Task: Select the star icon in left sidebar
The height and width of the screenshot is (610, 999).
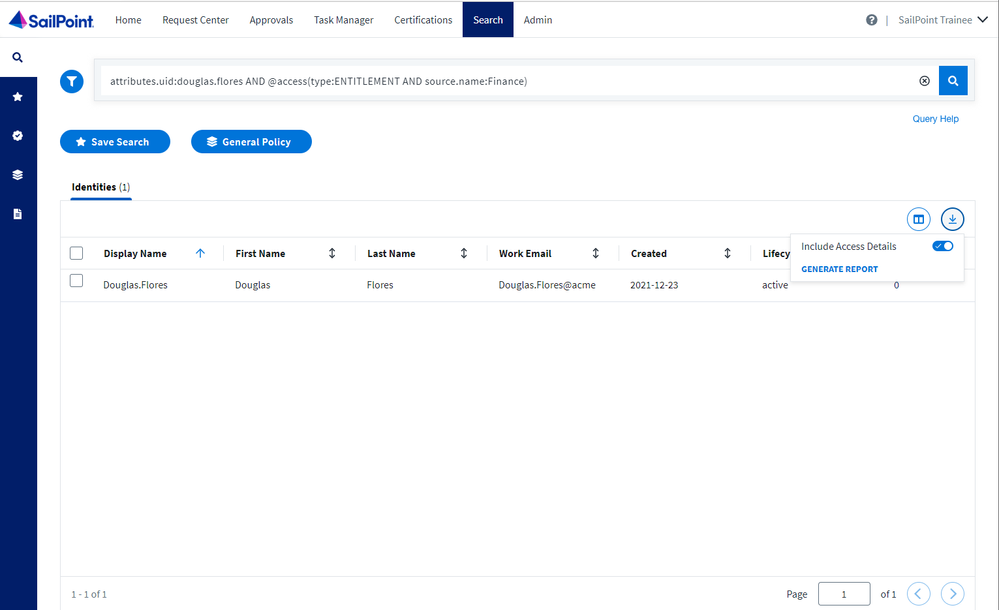Action: tap(17, 97)
